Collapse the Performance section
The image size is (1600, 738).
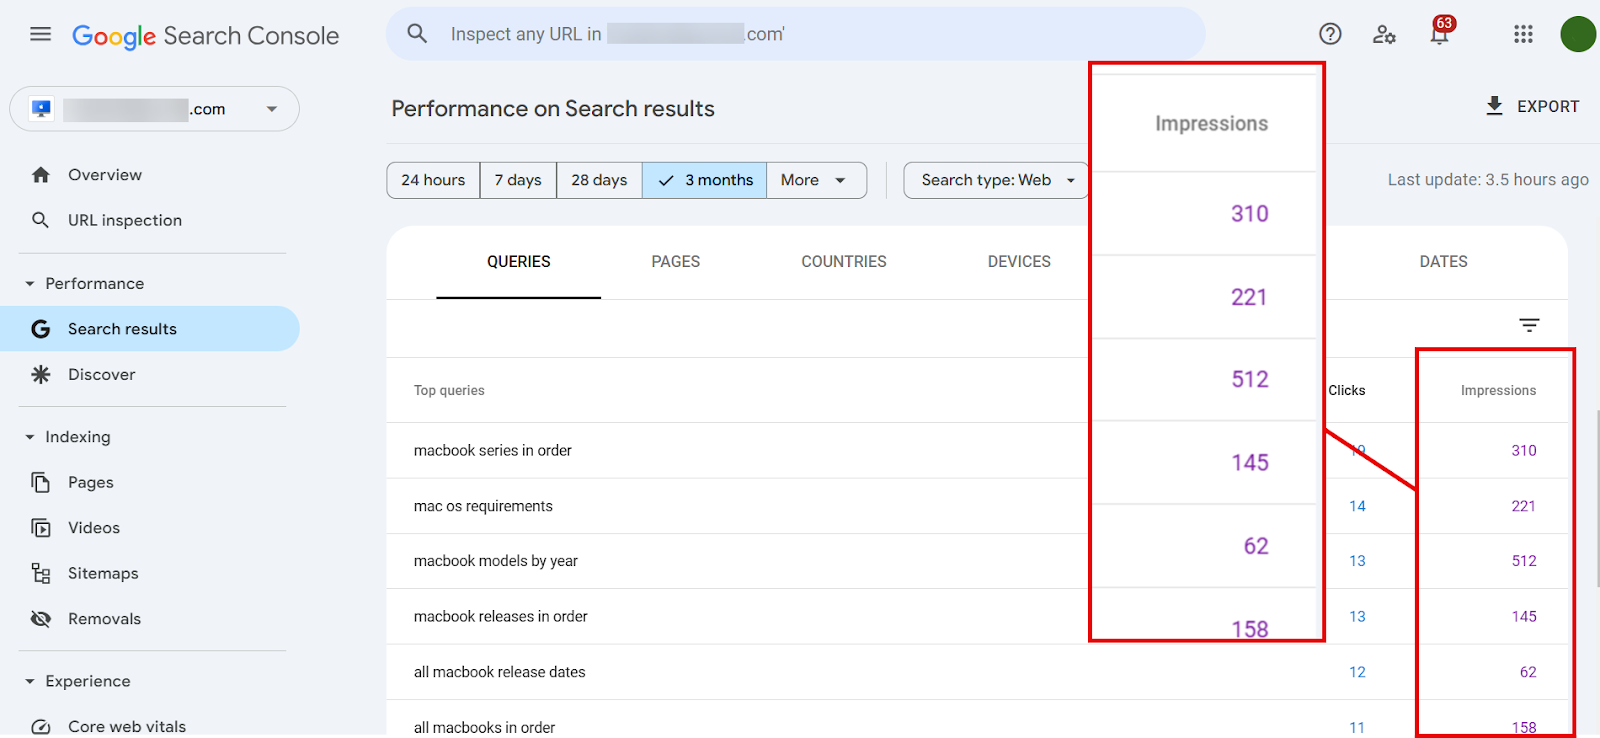pos(30,284)
